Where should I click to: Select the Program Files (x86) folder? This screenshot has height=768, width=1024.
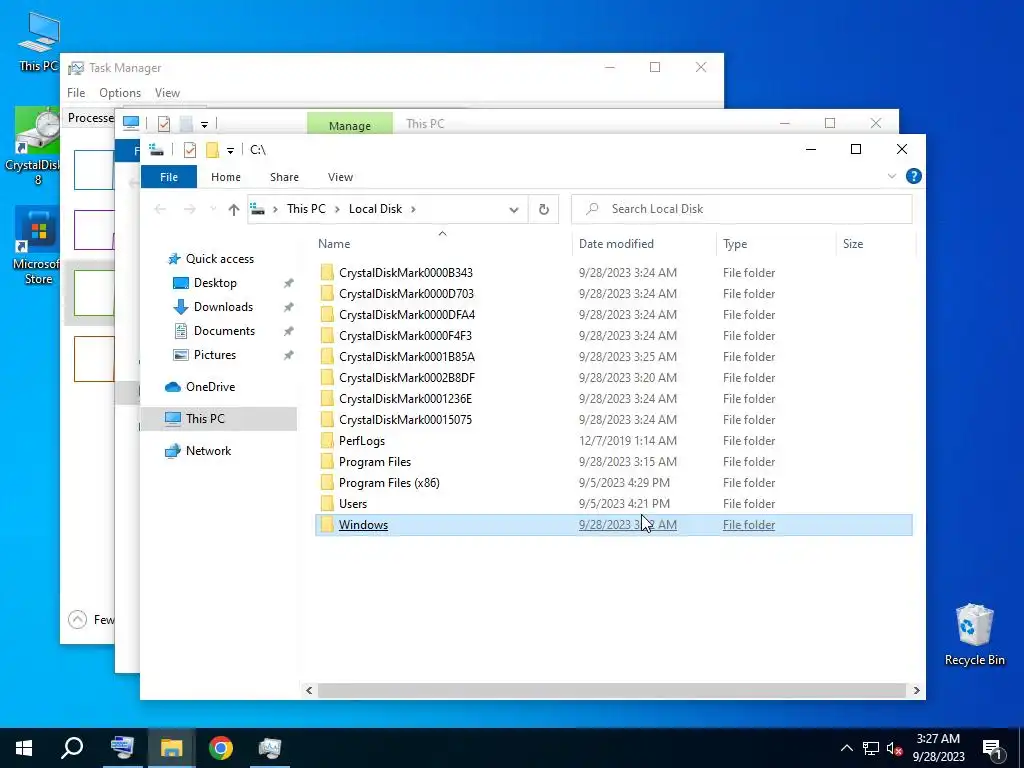click(x=389, y=483)
